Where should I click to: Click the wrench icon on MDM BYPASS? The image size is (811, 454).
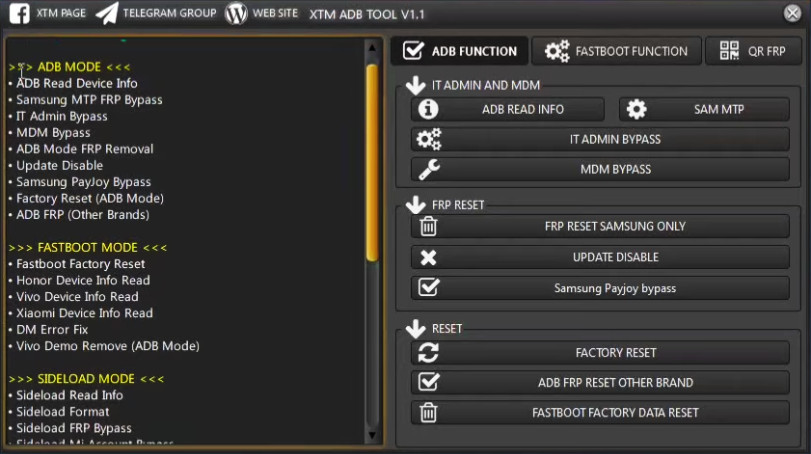click(x=429, y=169)
